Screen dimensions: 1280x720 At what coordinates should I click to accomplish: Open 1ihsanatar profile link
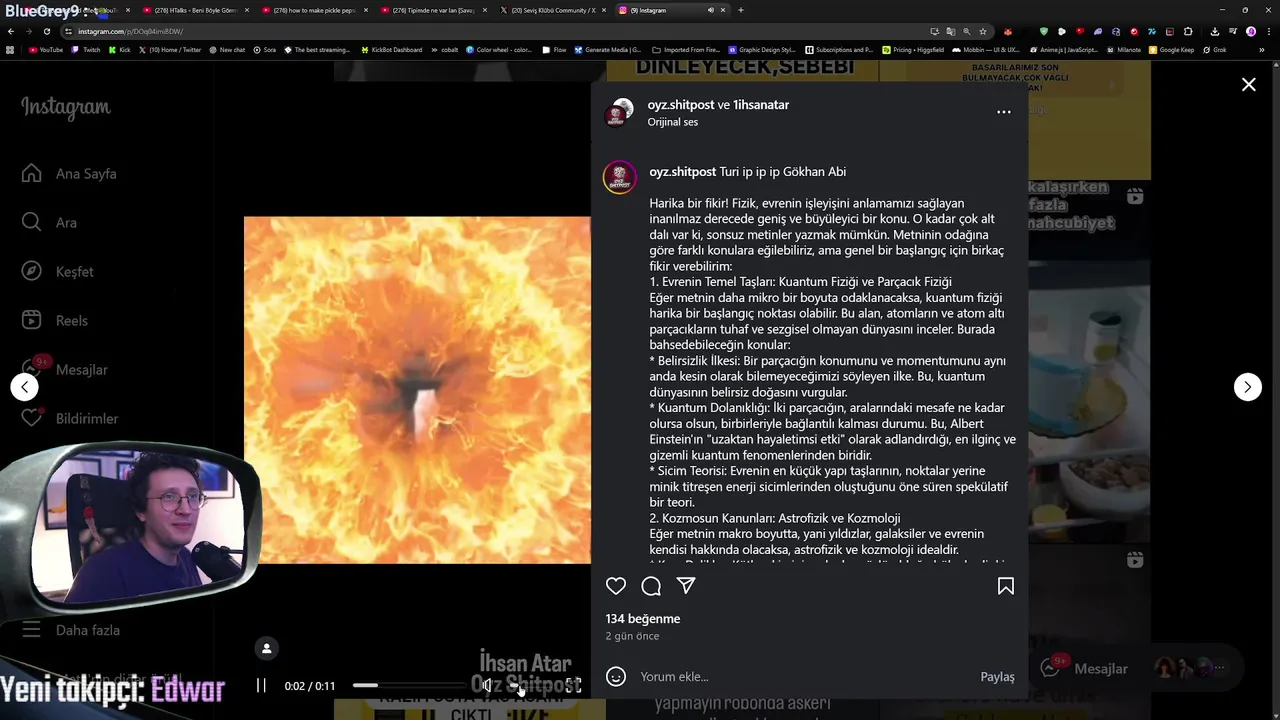761,104
